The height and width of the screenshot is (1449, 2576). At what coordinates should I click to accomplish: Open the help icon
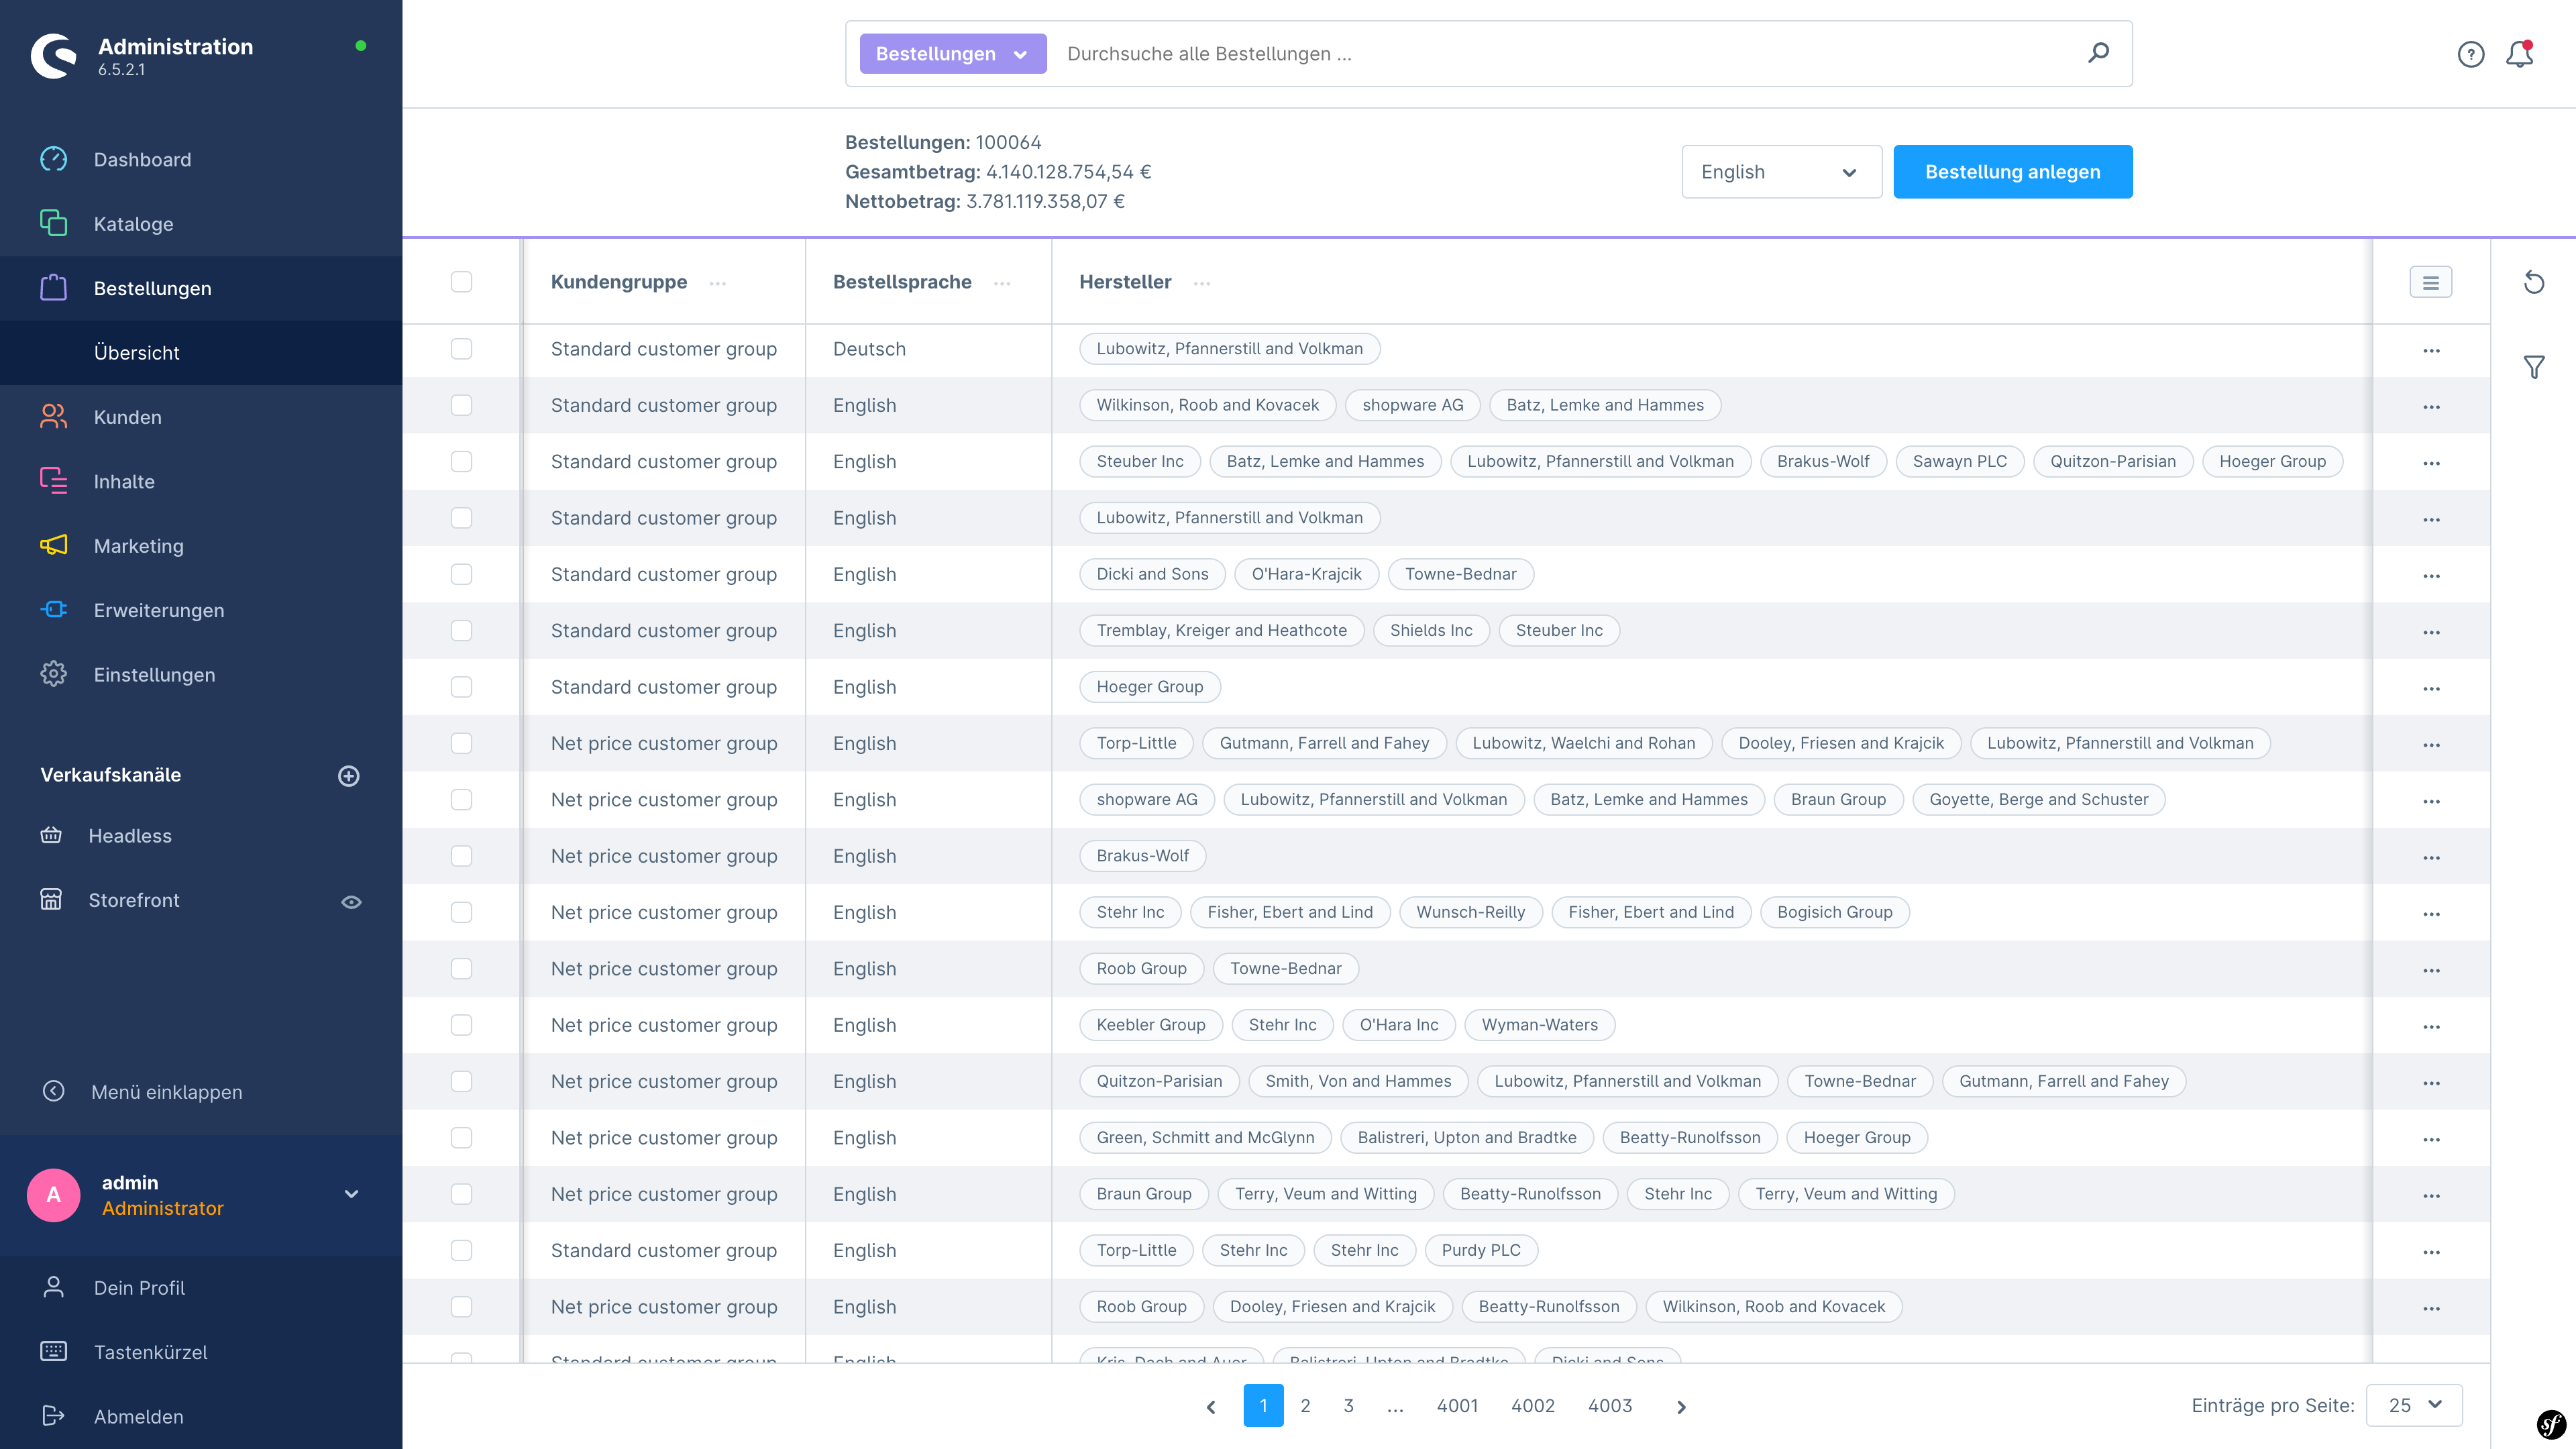pos(2470,54)
